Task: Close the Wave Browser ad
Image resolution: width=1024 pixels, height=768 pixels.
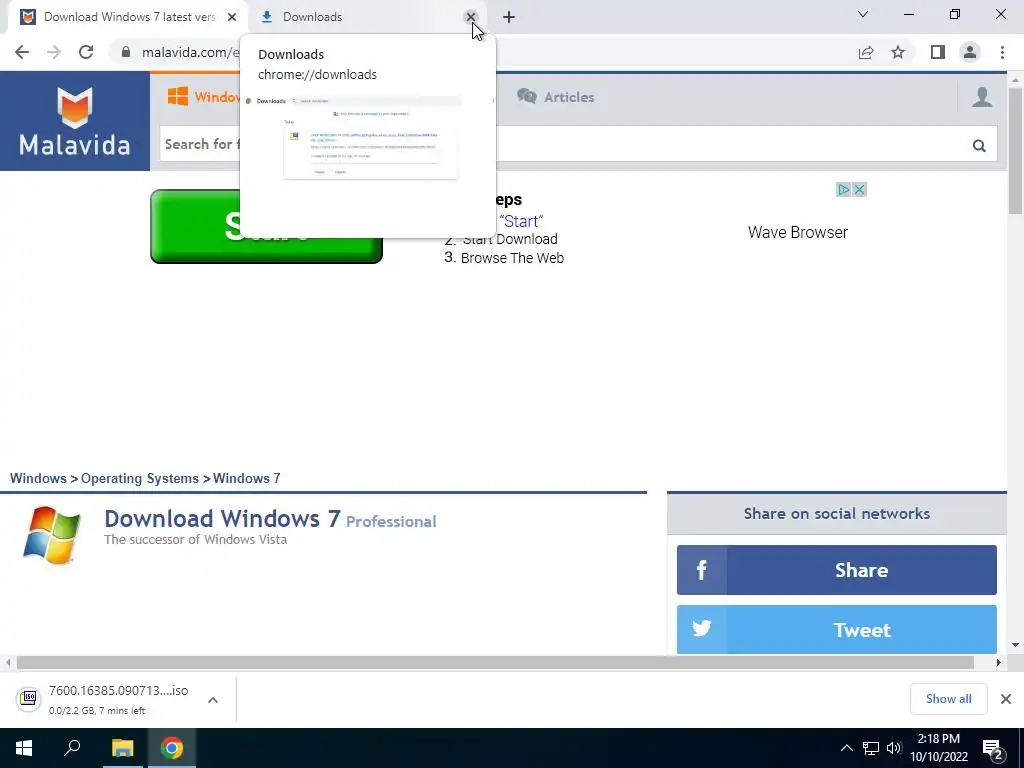Action: [859, 189]
